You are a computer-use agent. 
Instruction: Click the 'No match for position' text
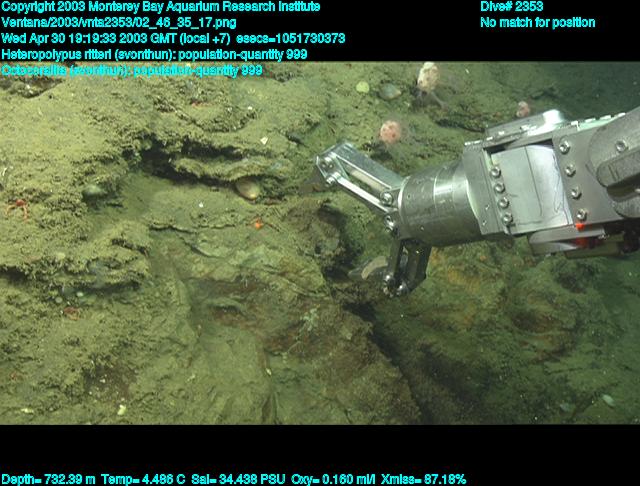tap(537, 22)
